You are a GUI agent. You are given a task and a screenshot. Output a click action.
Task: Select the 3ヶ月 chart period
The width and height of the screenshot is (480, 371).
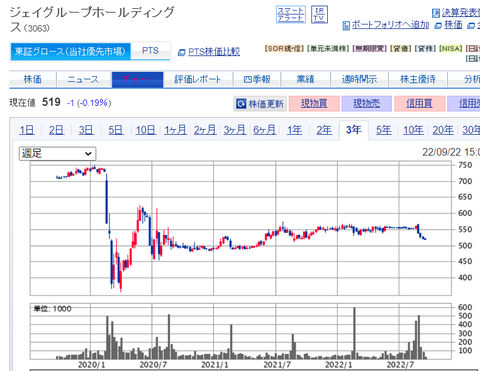[235, 130]
